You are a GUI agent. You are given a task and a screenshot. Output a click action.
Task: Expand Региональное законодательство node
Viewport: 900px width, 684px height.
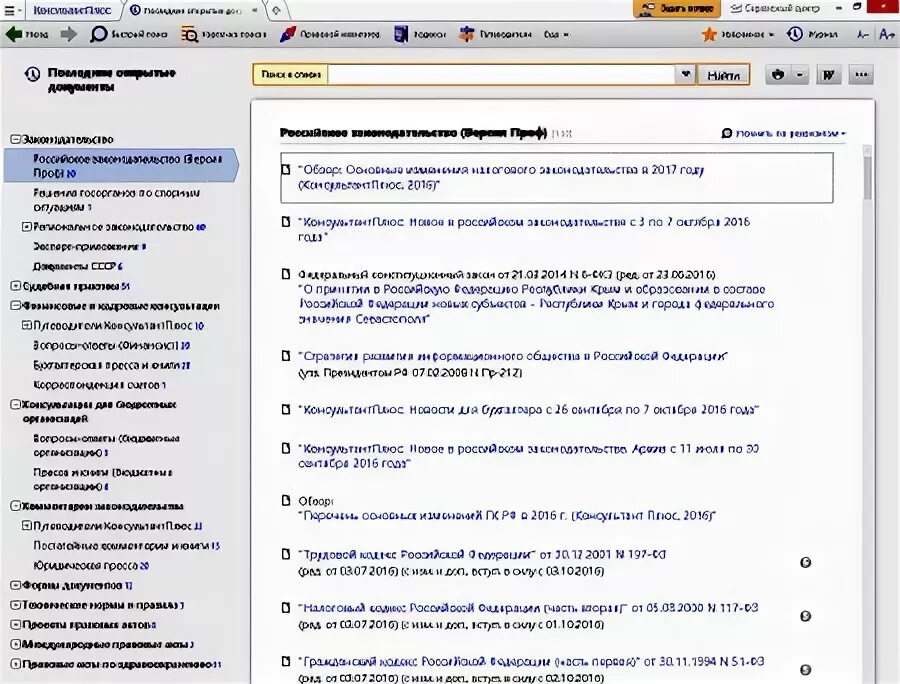pyautogui.click(x=26, y=227)
